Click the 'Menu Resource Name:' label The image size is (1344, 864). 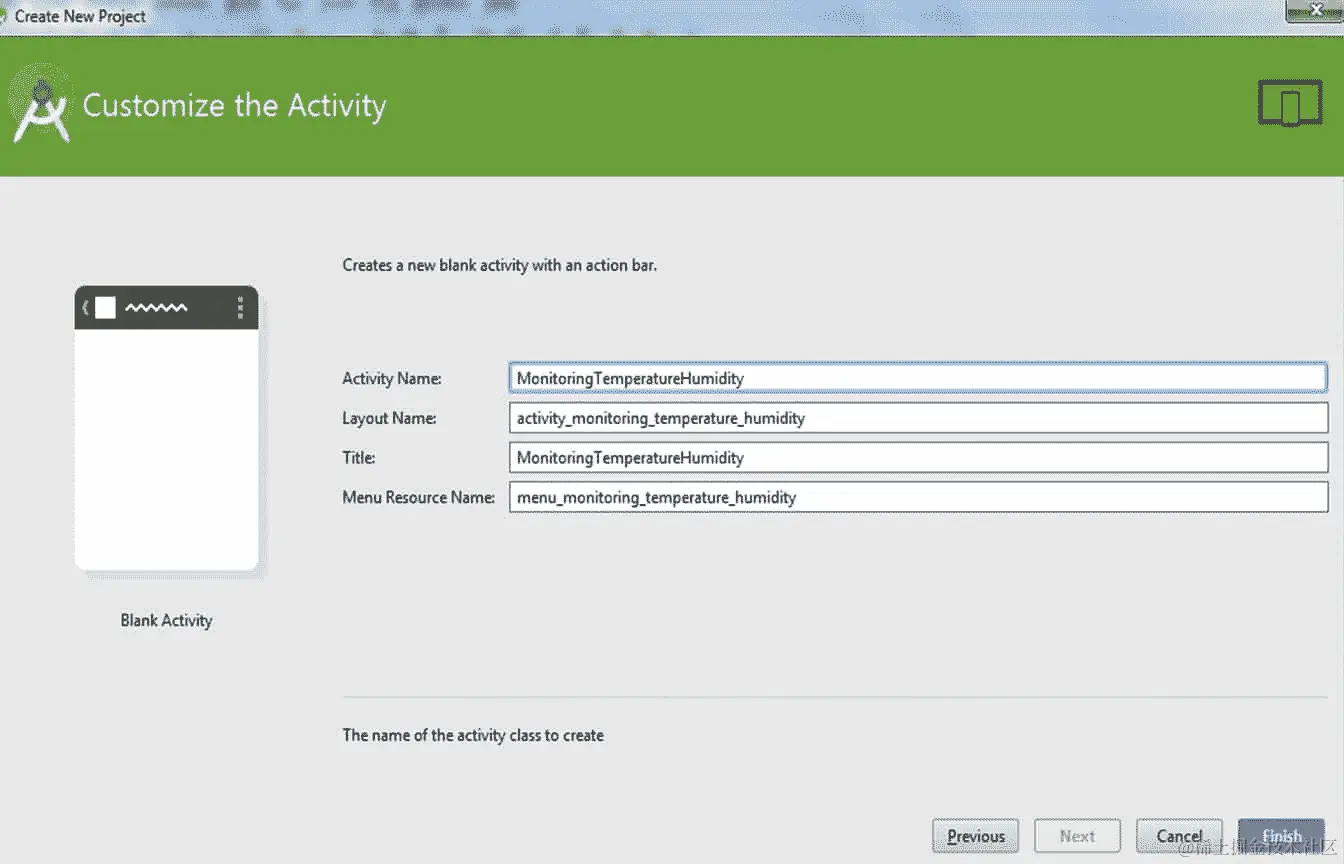coord(418,497)
